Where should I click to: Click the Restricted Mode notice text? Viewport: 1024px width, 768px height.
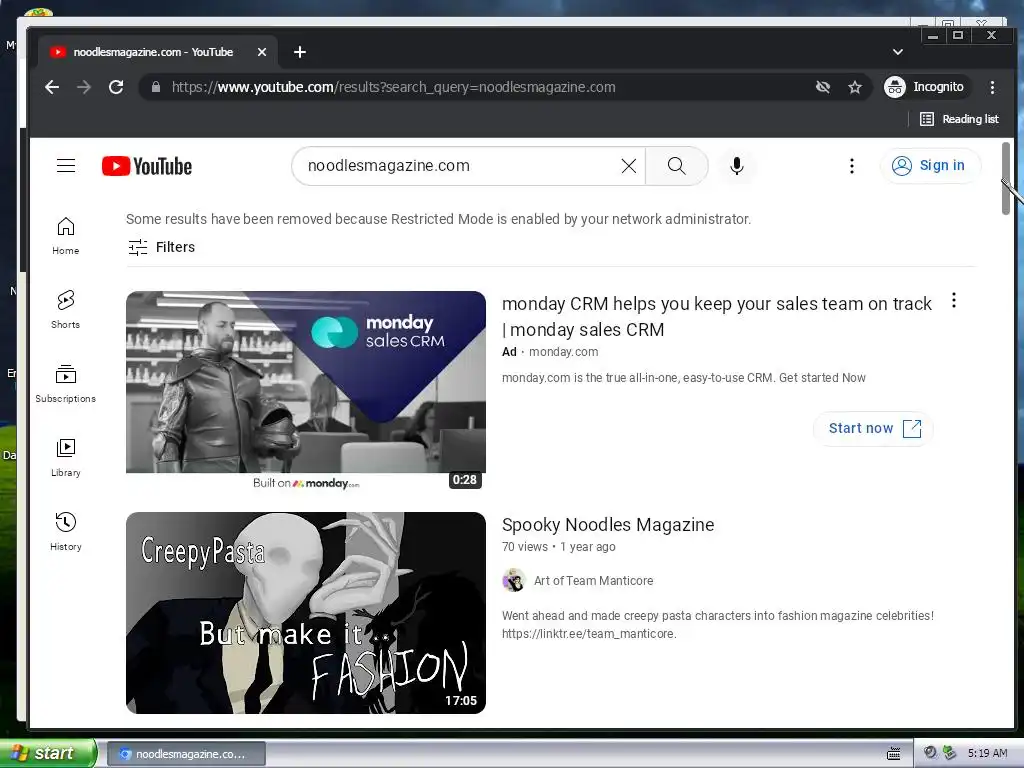click(438, 219)
